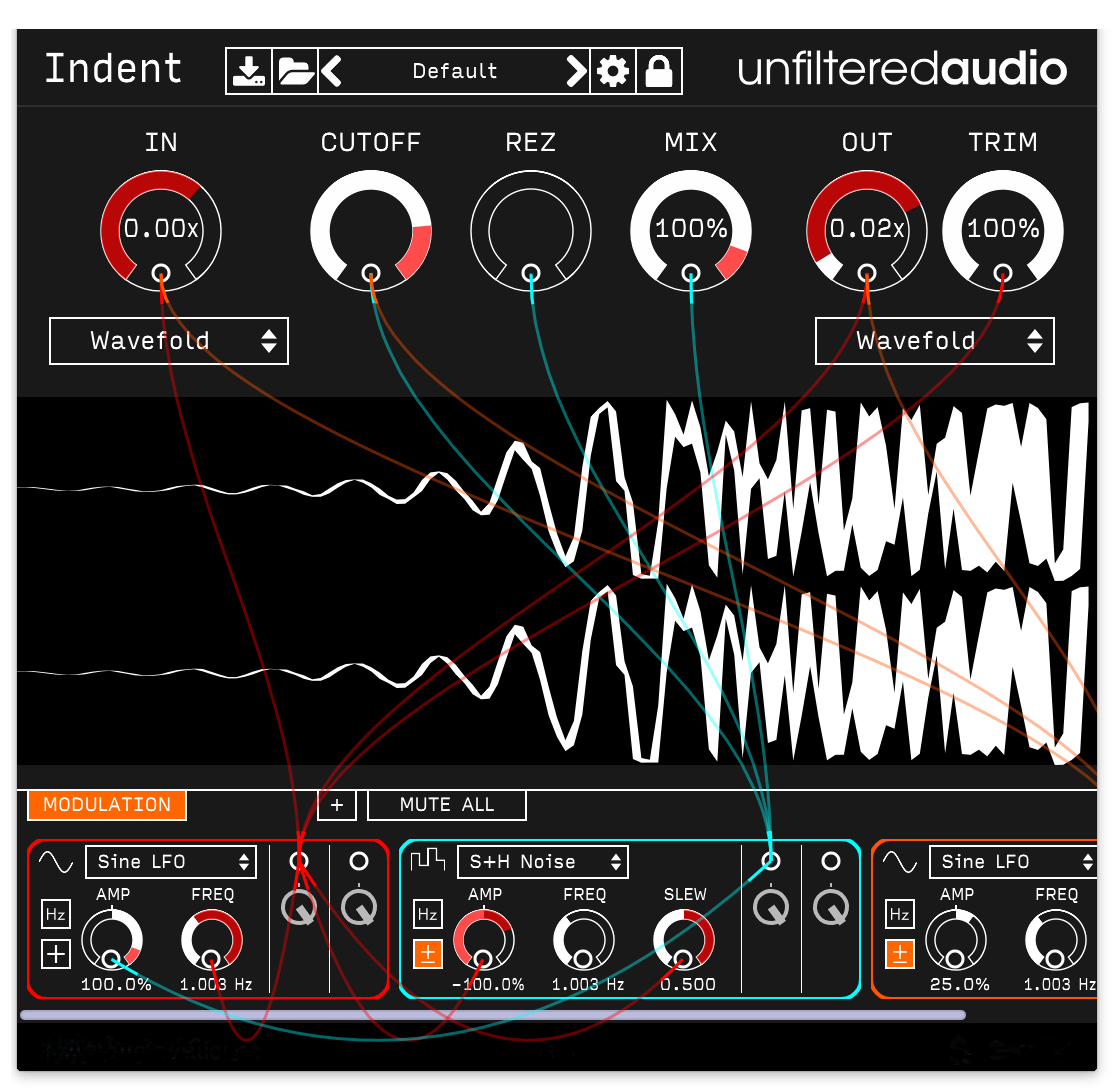The image size is (1114, 1092).
Task: Click the unfilteredaudio logo
Action: coord(902,70)
